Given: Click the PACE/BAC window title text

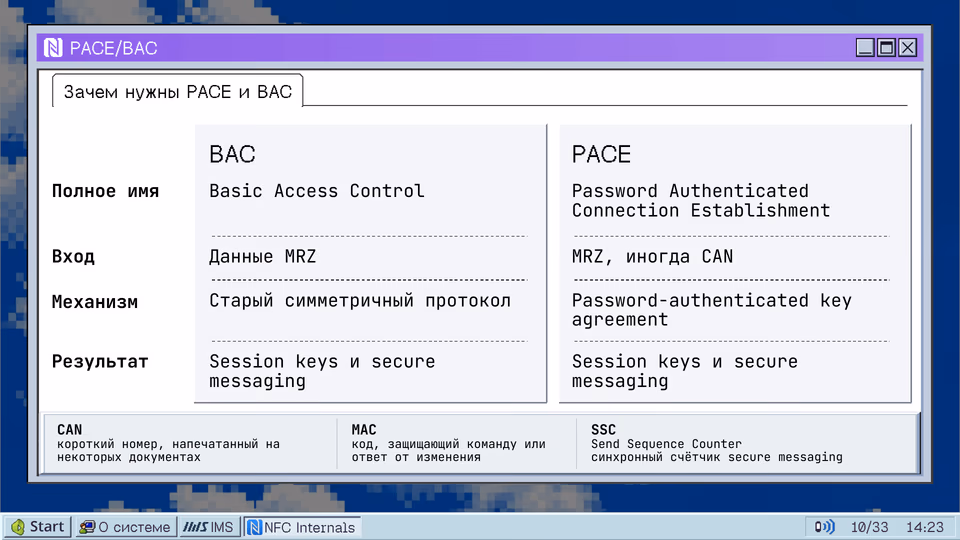Looking at the screenshot, I should pyautogui.click(x=113, y=48).
